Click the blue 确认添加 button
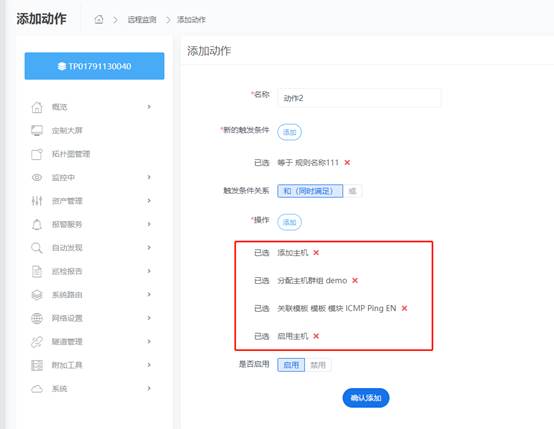This screenshot has width=554, height=429. click(x=366, y=398)
